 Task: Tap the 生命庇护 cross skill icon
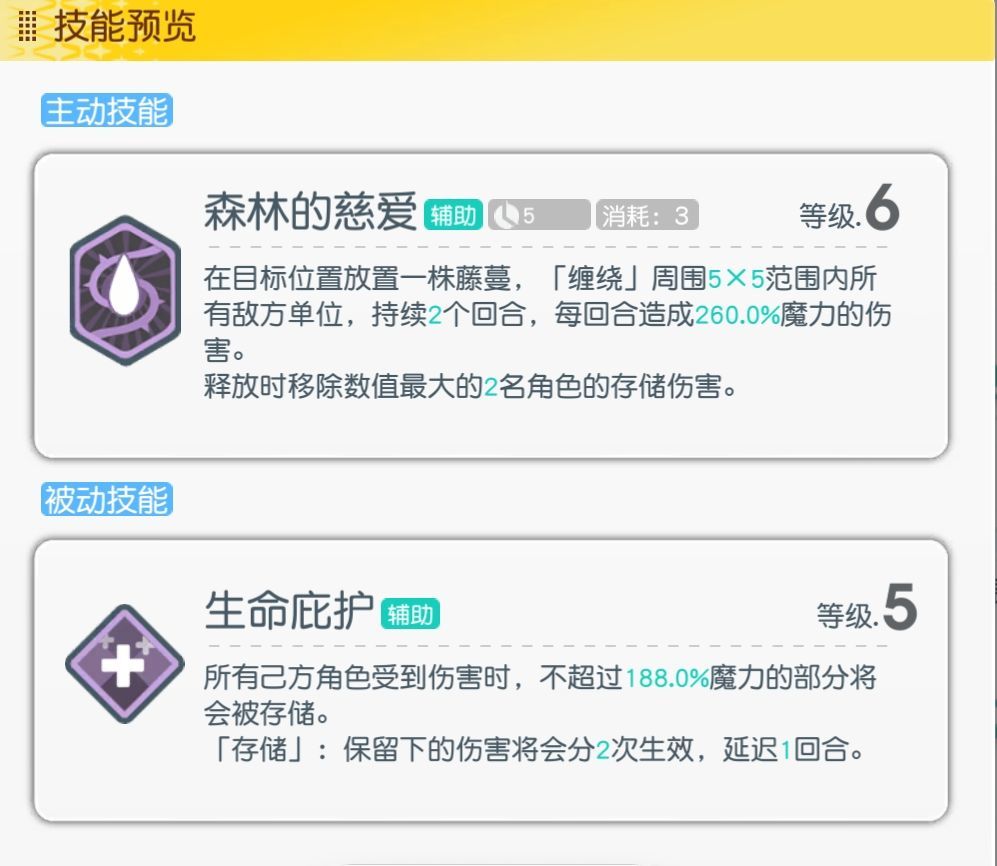coord(124,661)
